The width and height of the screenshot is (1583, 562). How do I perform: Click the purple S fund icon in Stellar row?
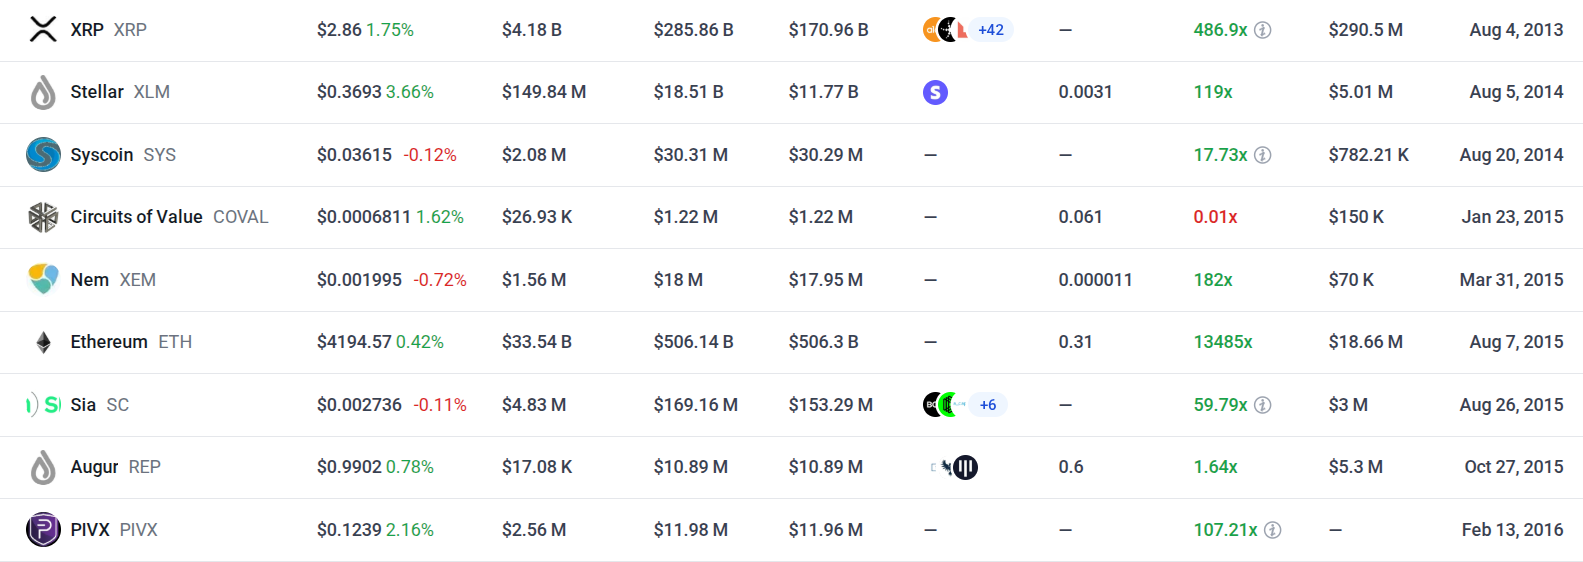coord(935,92)
